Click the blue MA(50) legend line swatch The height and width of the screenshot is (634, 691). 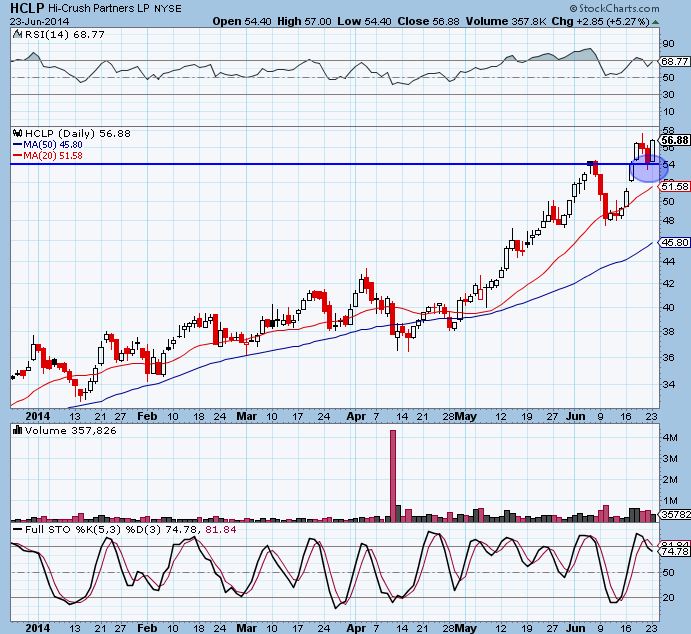17,145
